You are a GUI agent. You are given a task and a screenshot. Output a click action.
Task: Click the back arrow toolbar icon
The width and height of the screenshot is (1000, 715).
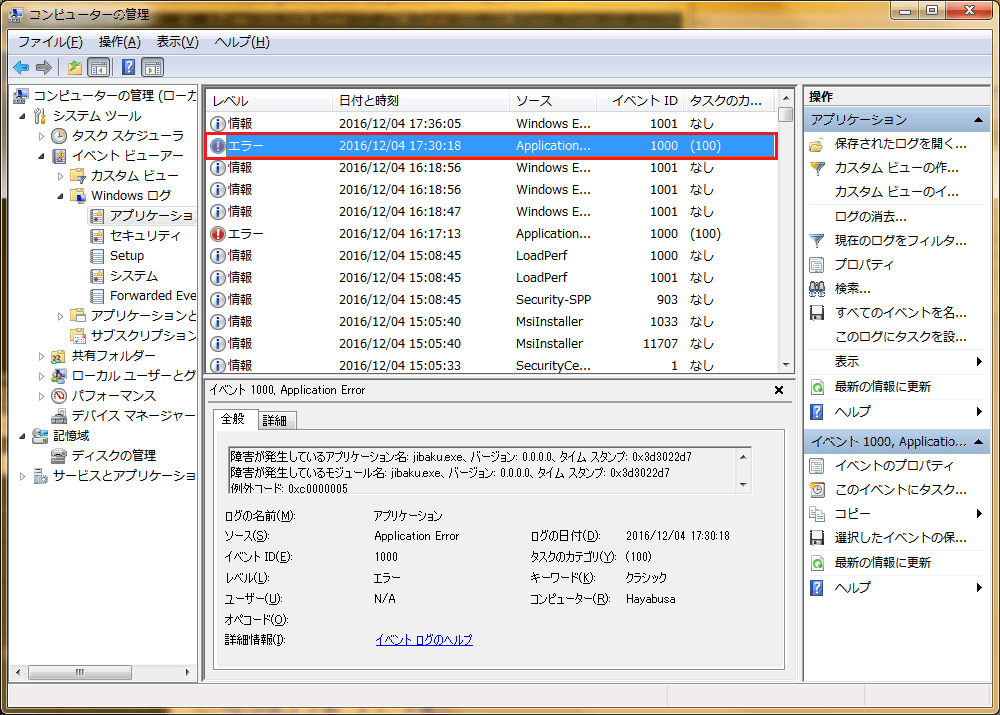click(20, 67)
